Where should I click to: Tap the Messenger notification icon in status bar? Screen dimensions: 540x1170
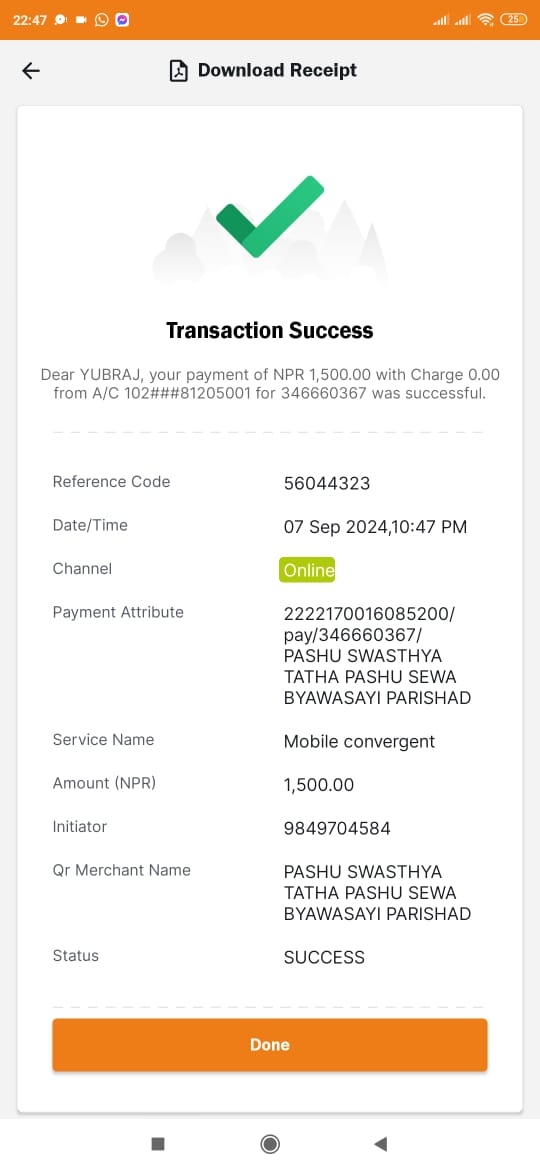[122, 20]
